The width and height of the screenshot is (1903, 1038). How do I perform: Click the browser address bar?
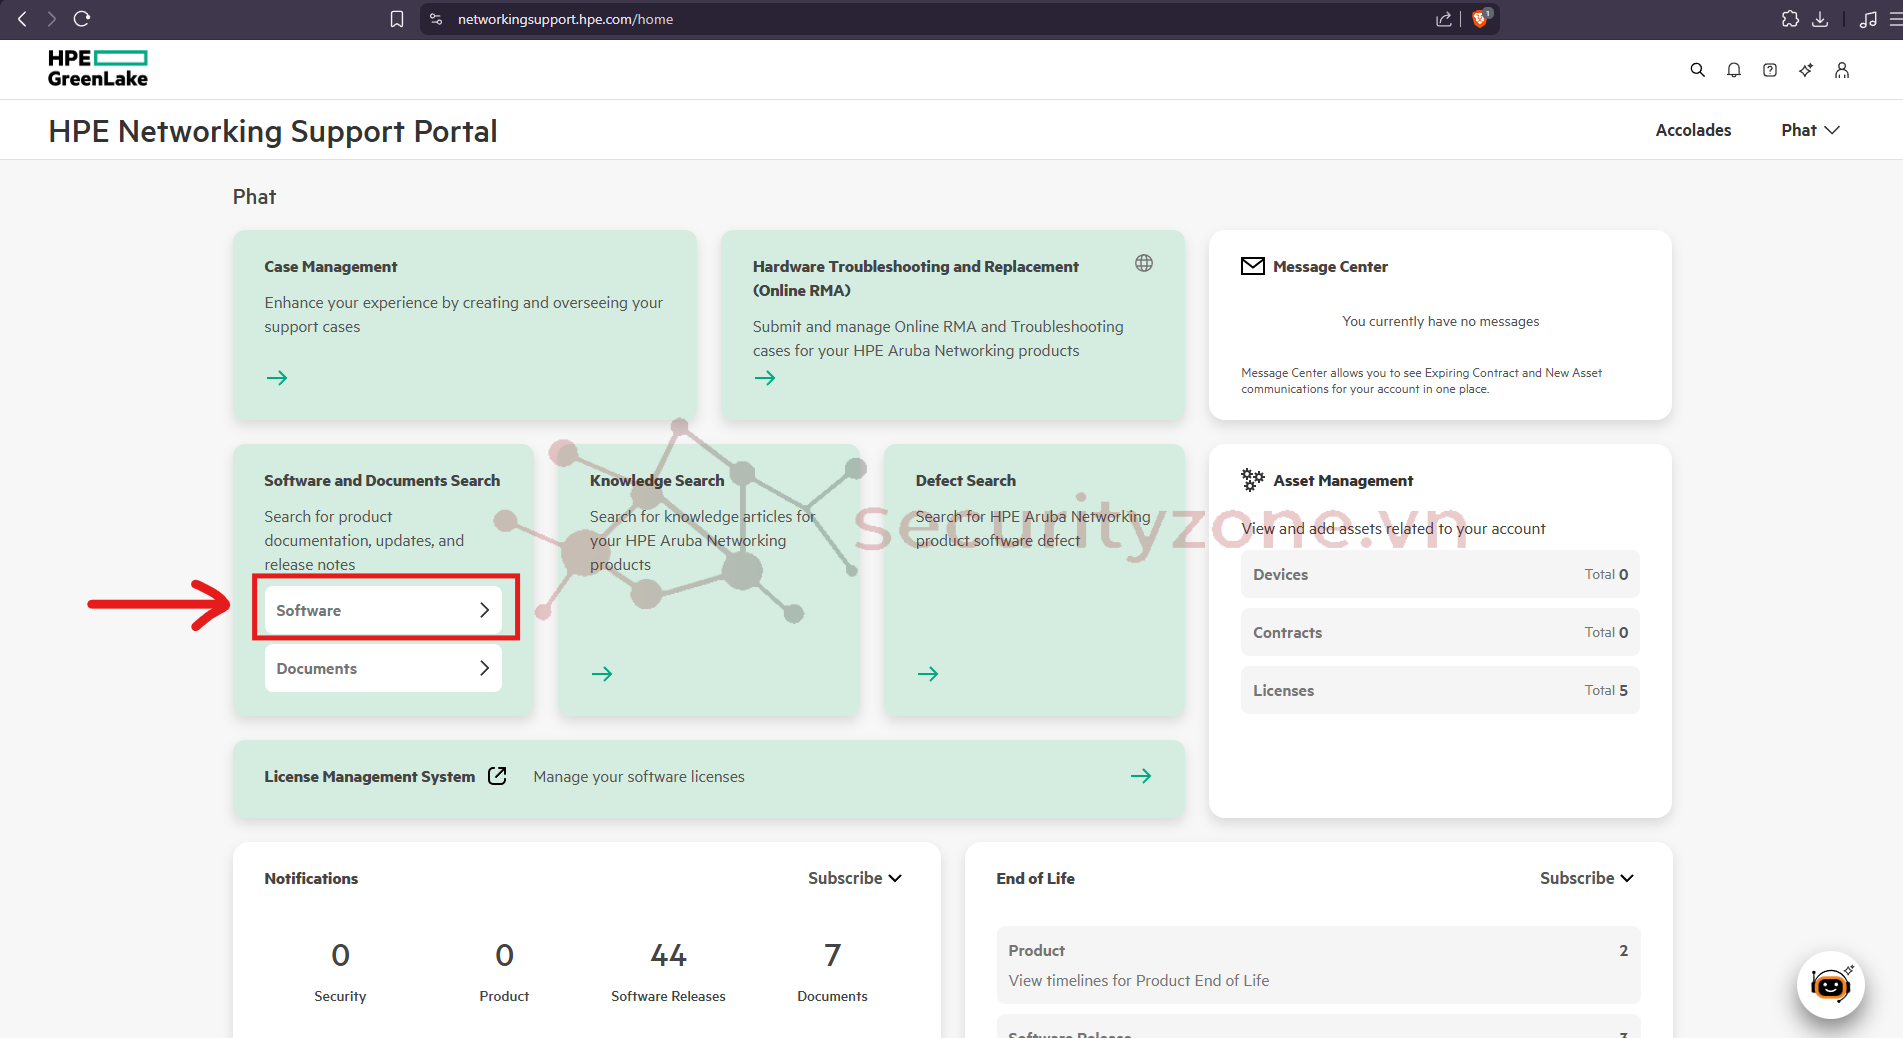[x=565, y=18]
